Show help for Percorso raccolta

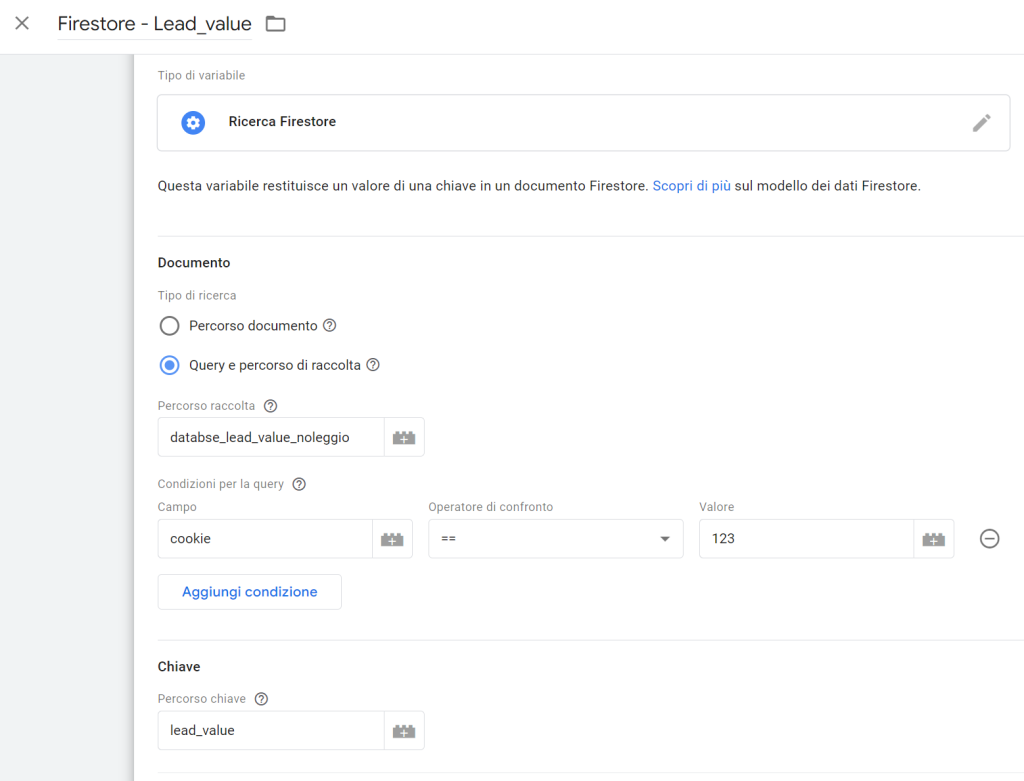(x=270, y=406)
